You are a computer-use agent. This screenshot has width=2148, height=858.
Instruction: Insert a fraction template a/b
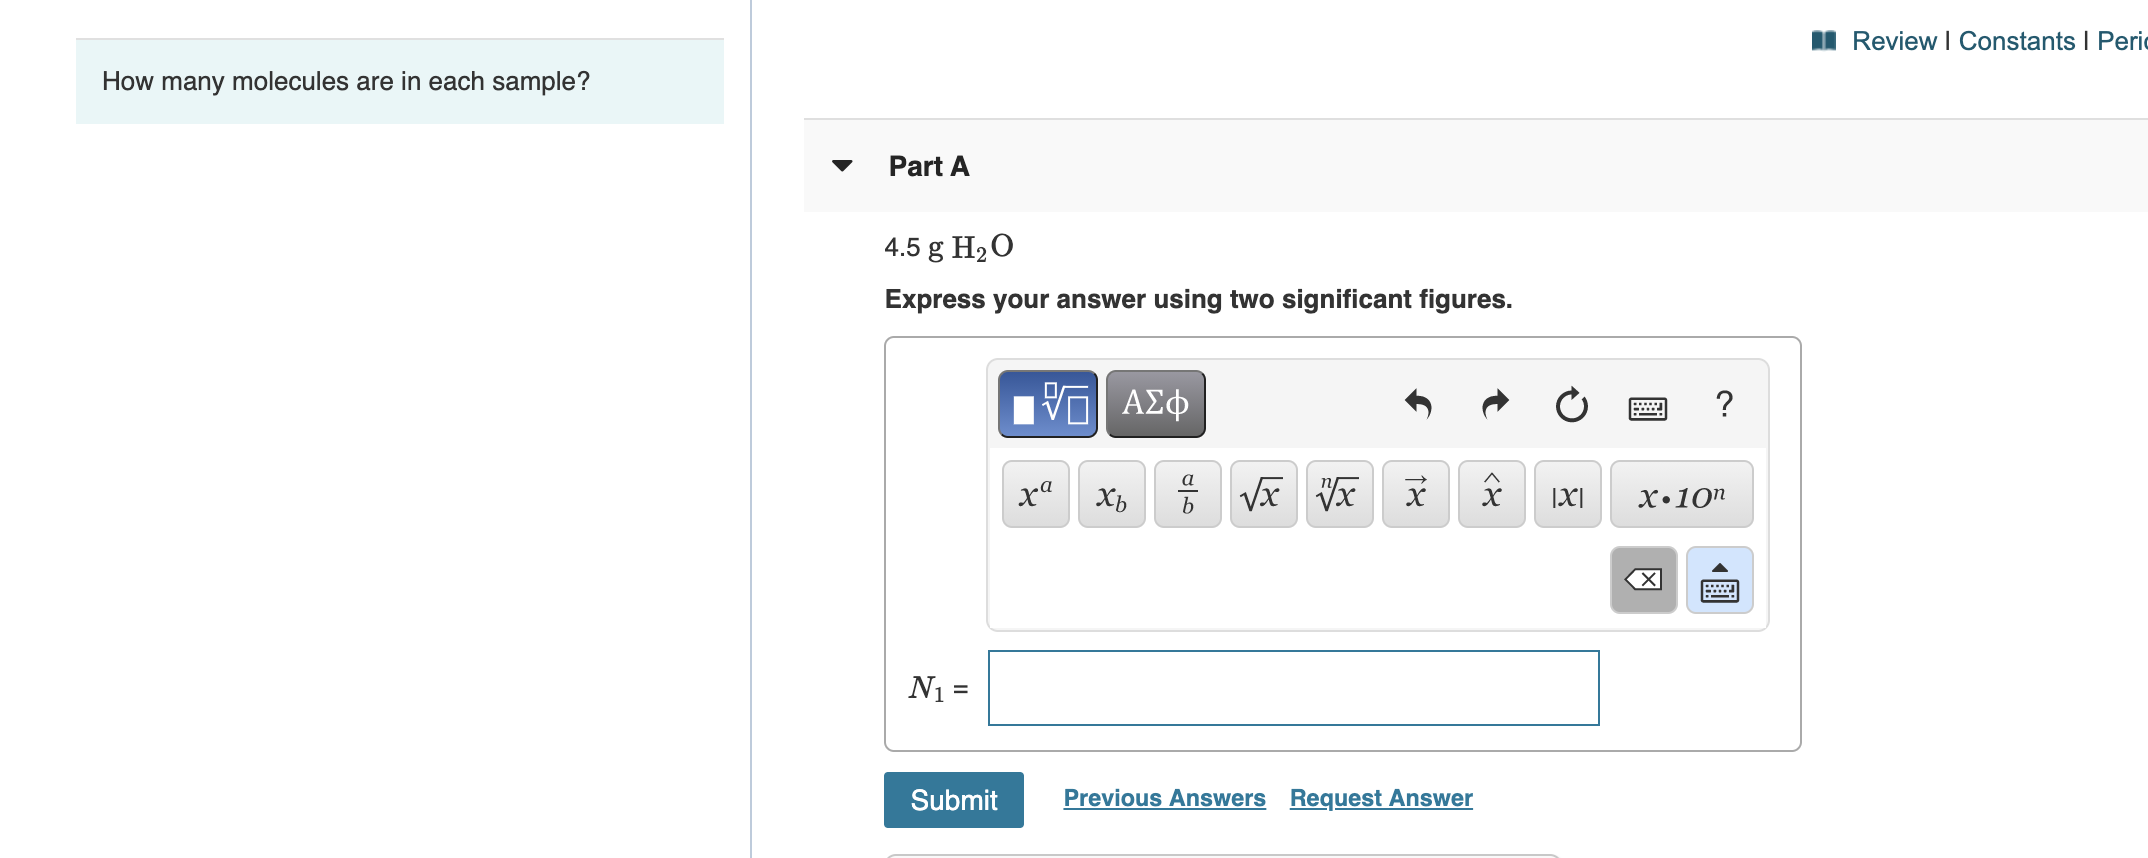pyautogui.click(x=1187, y=493)
